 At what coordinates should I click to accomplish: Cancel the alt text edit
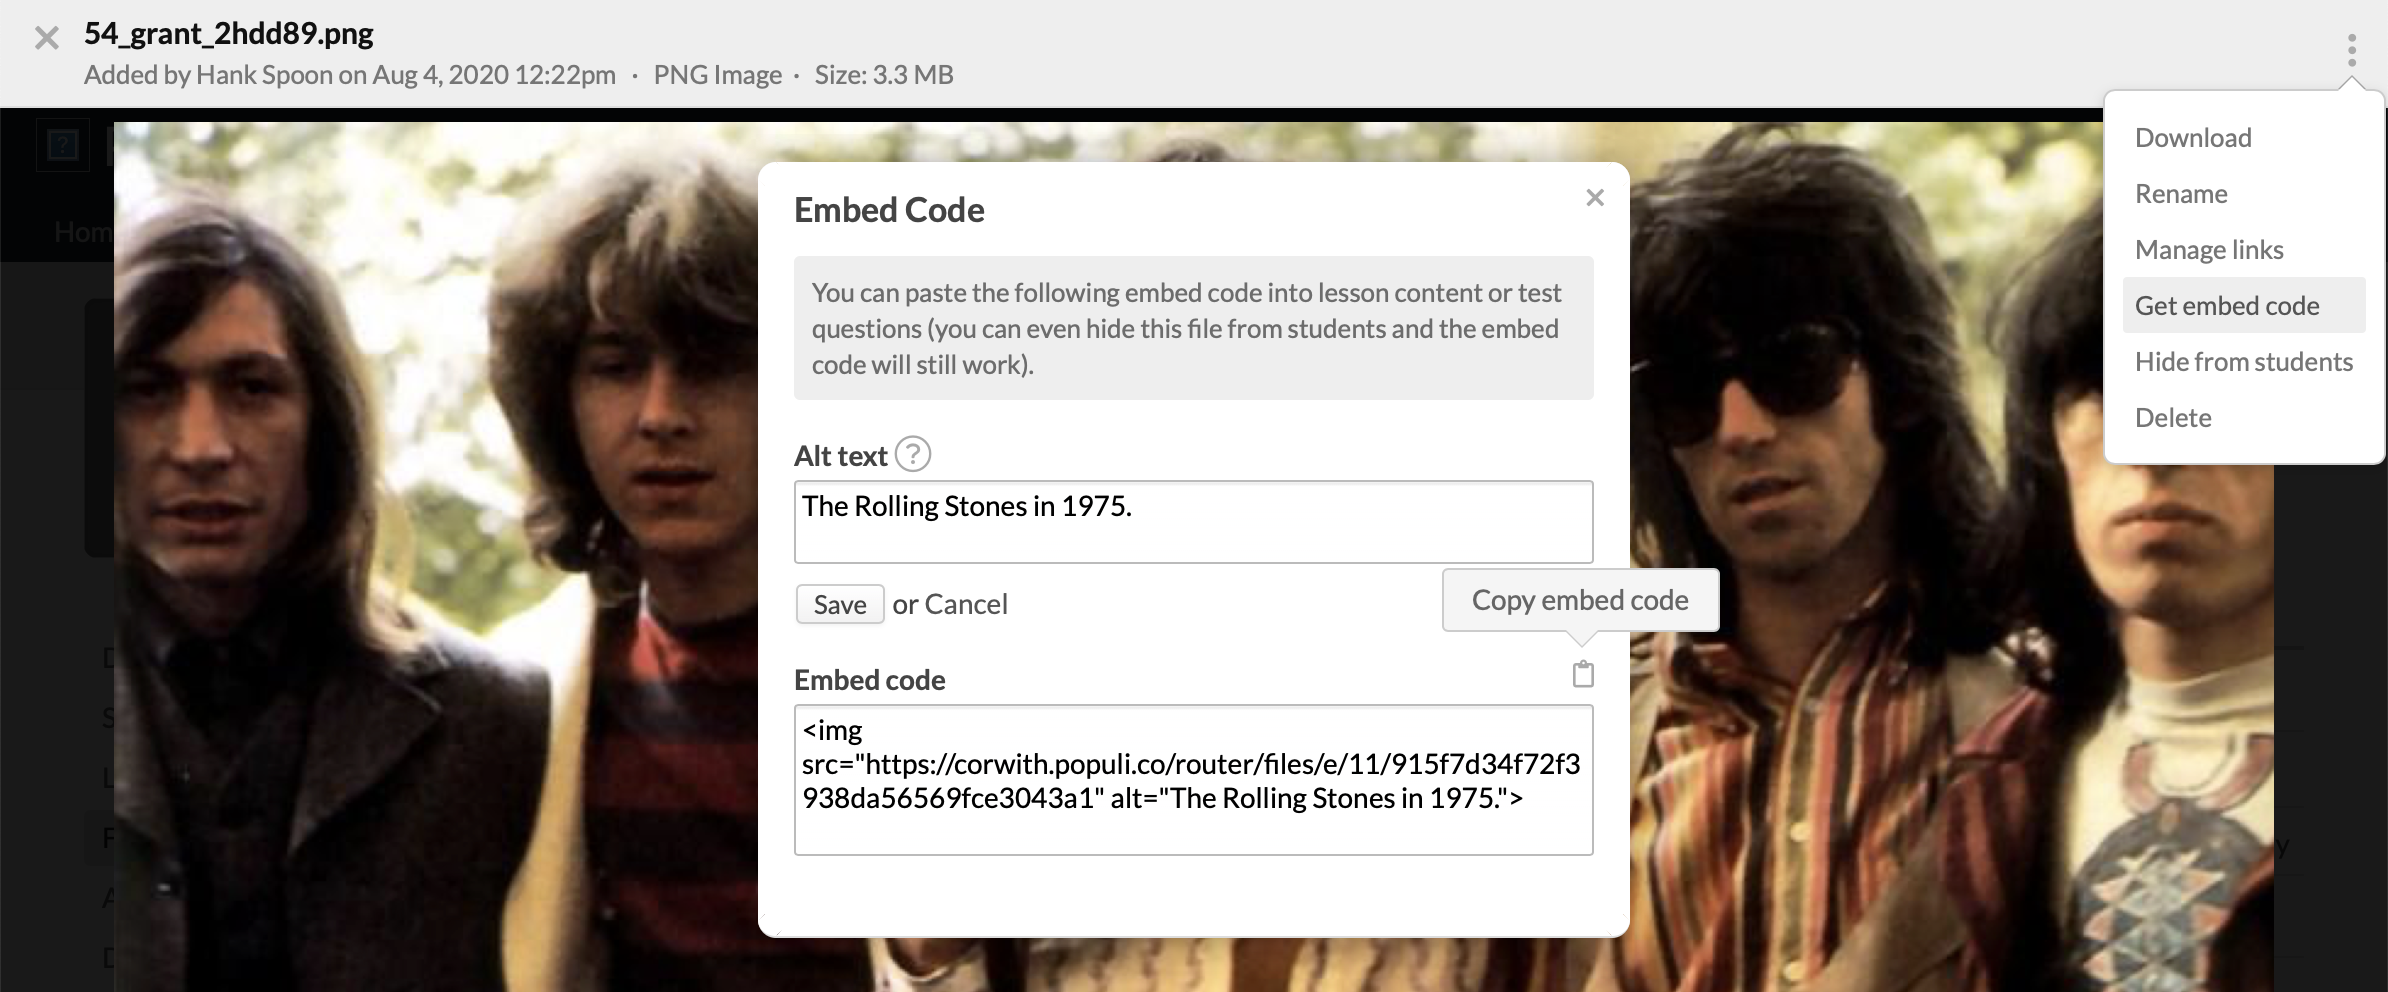[966, 604]
